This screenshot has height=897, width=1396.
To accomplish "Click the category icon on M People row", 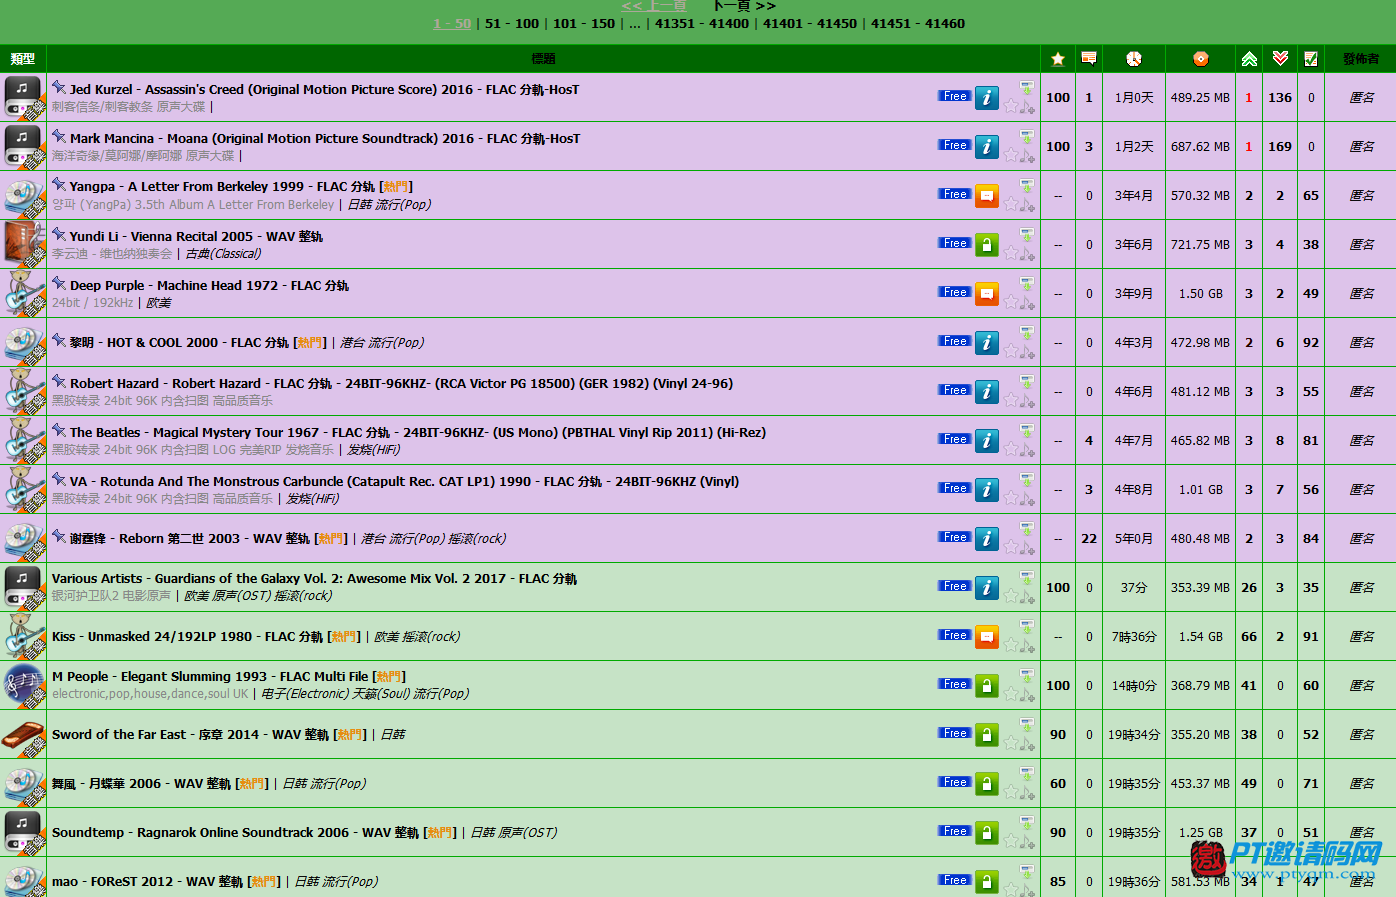I will pyautogui.click(x=23, y=685).
